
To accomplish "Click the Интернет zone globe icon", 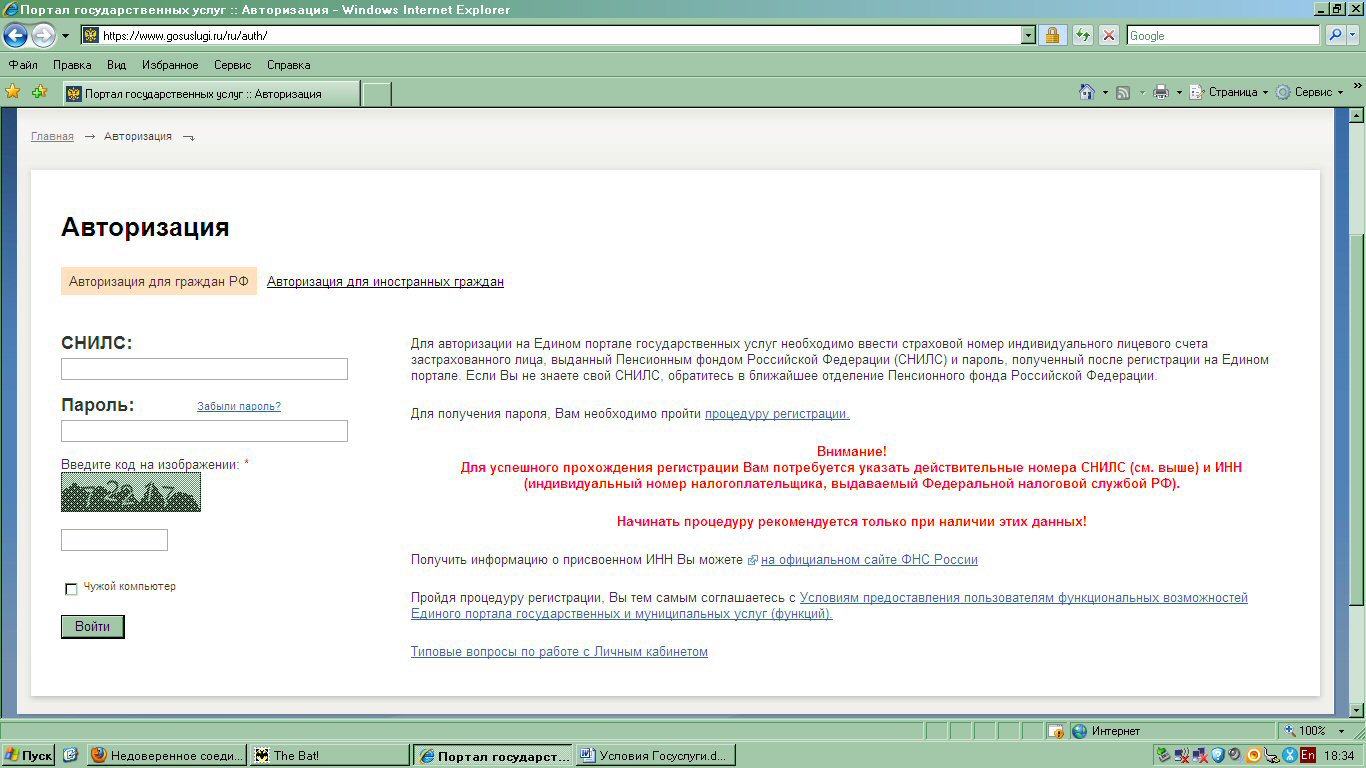I will click(1079, 731).
